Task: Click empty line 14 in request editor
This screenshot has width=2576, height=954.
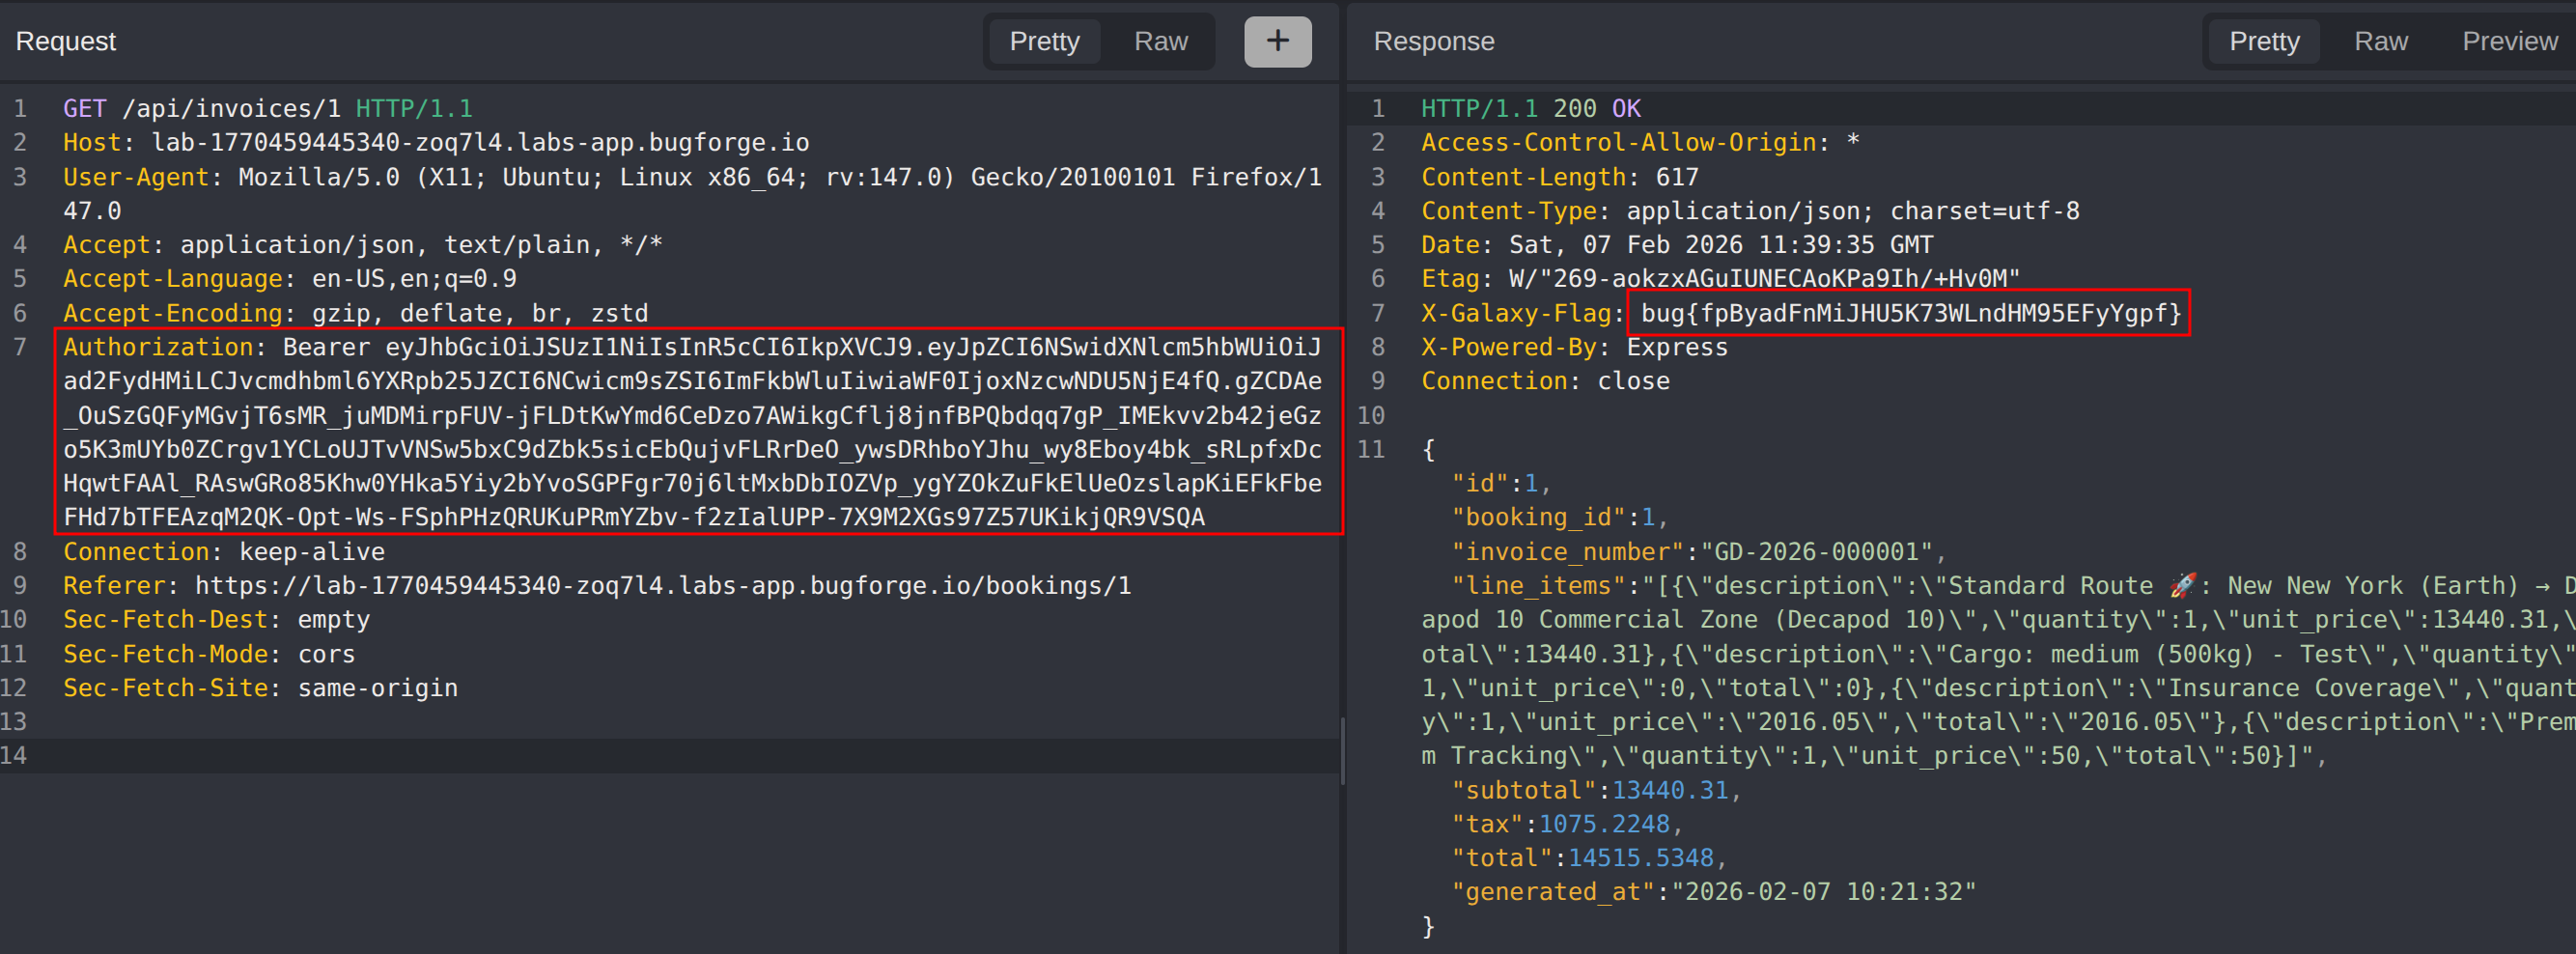Action: (x=600, y=756)
